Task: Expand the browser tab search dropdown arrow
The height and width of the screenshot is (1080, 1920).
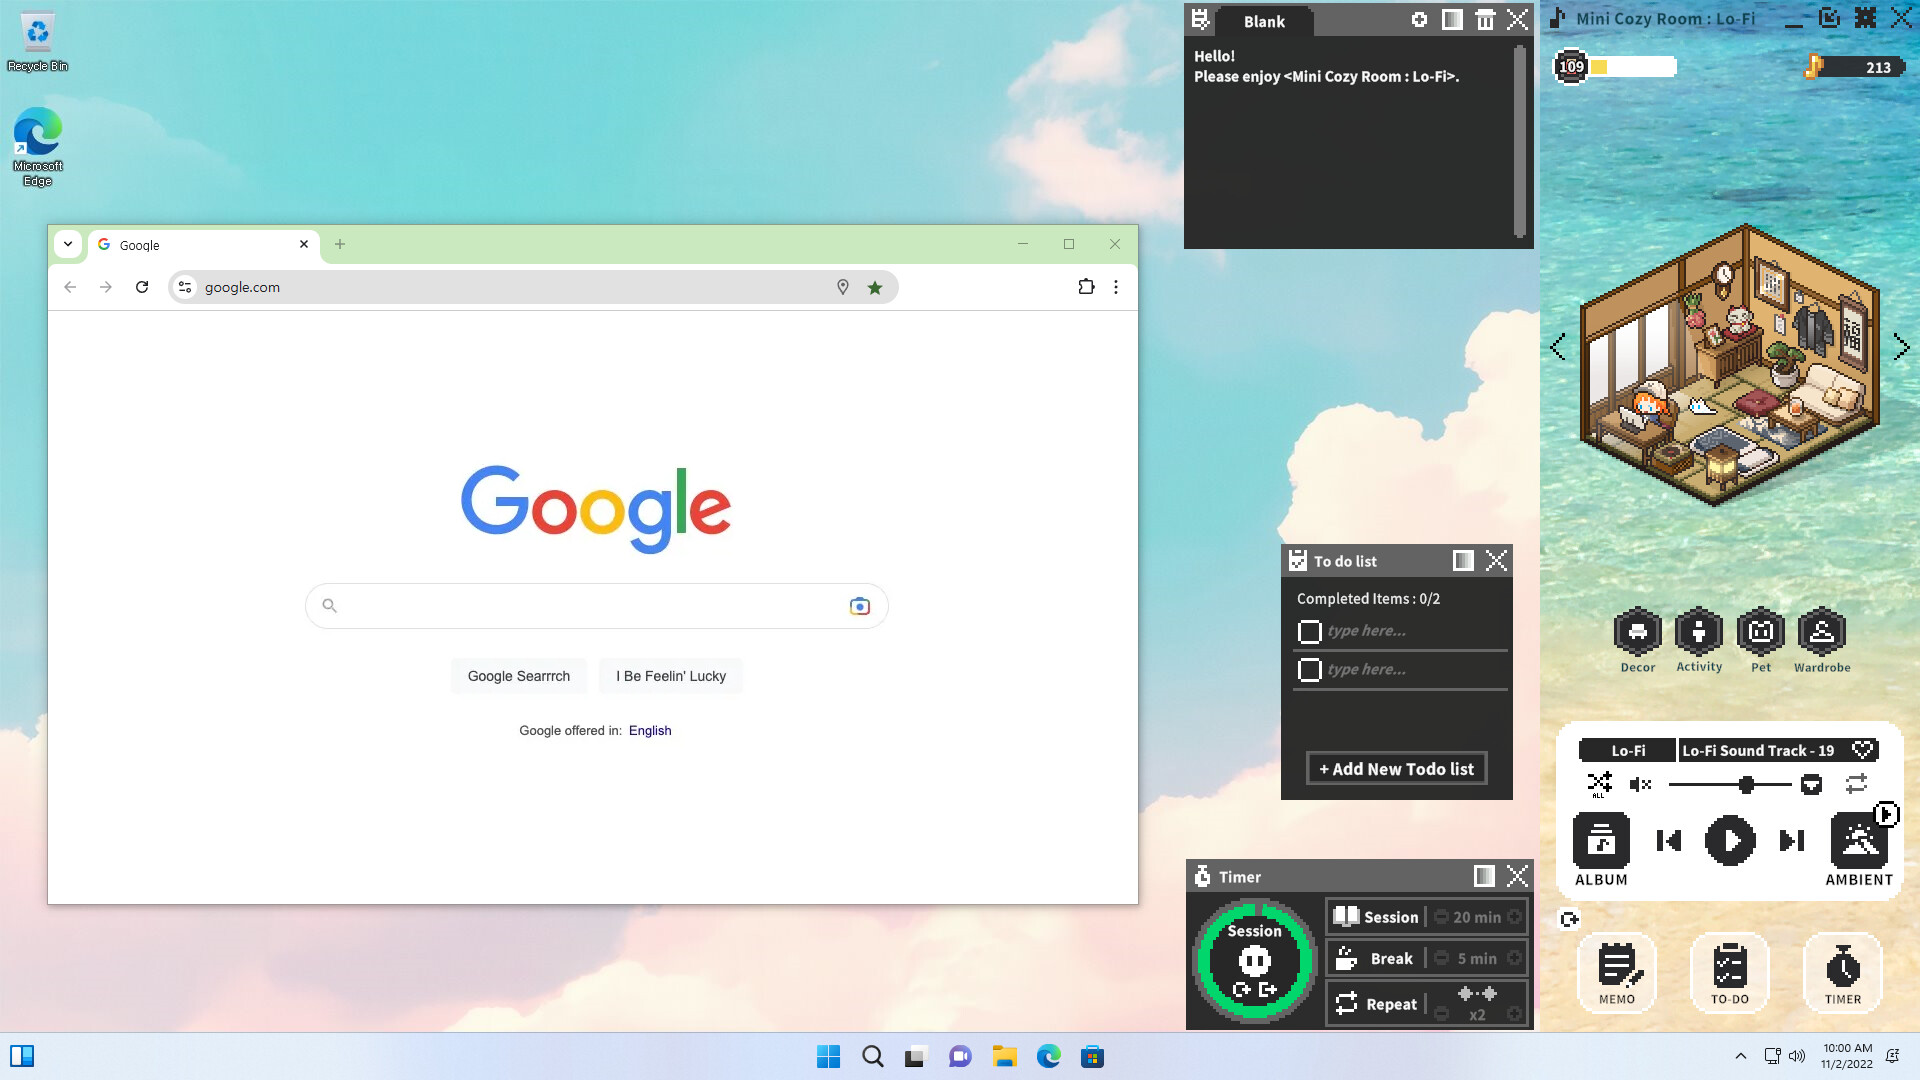Action: 68,244
